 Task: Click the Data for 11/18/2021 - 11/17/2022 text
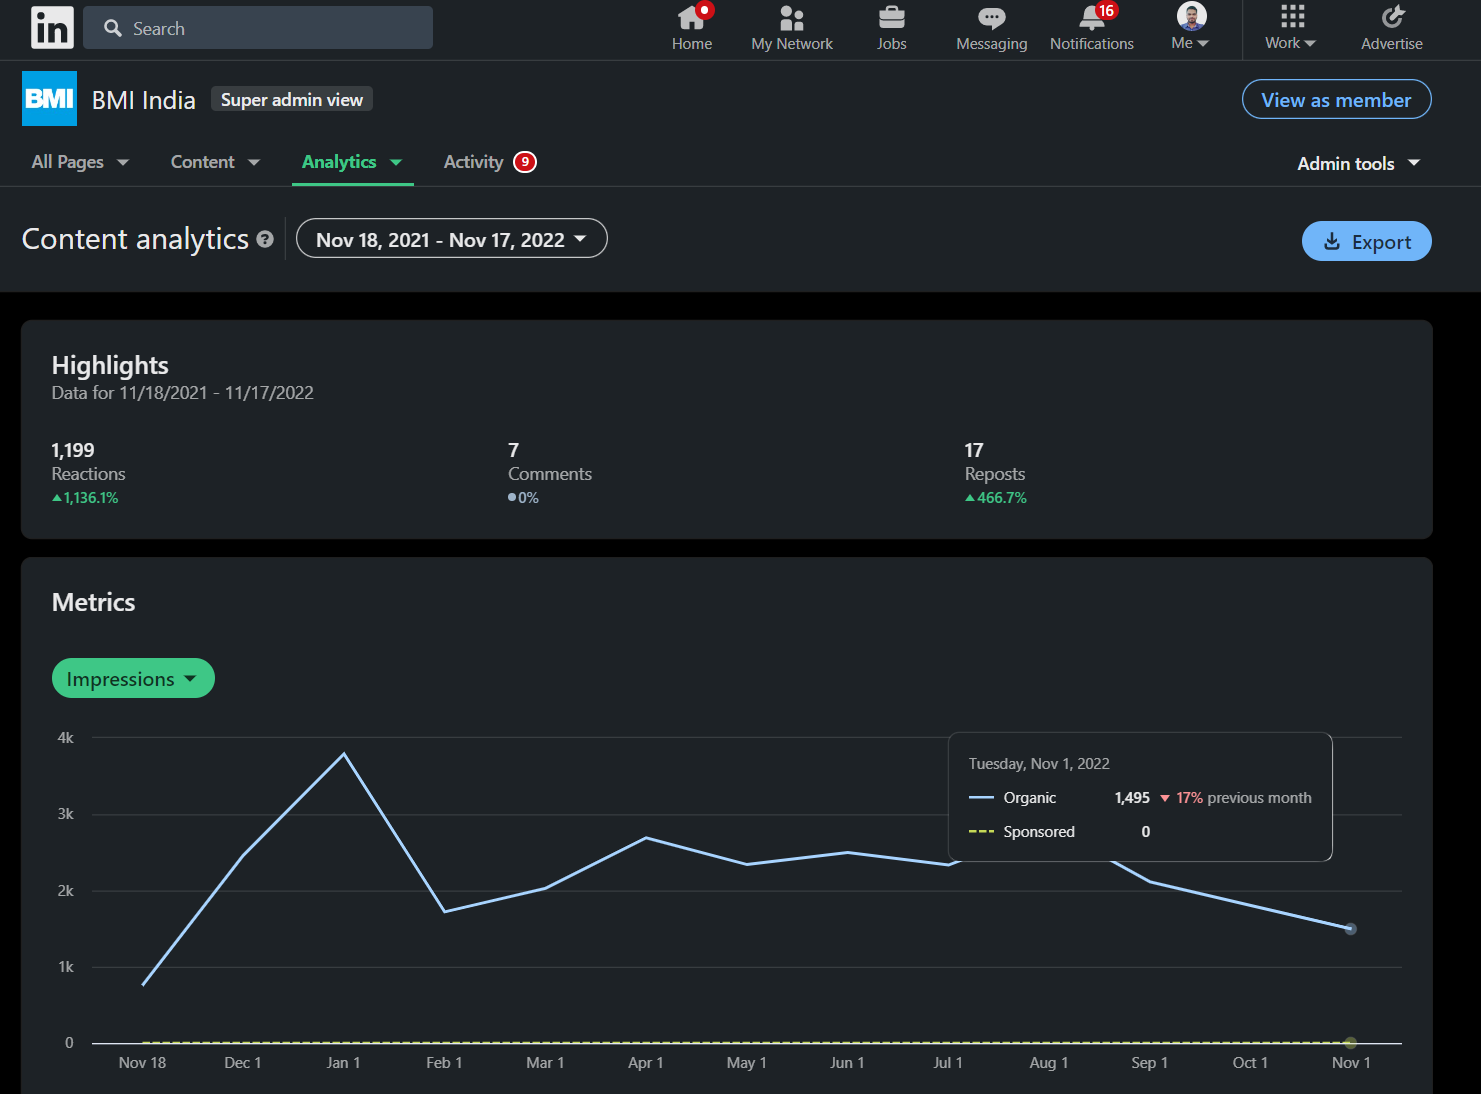[x=183, y=393]
